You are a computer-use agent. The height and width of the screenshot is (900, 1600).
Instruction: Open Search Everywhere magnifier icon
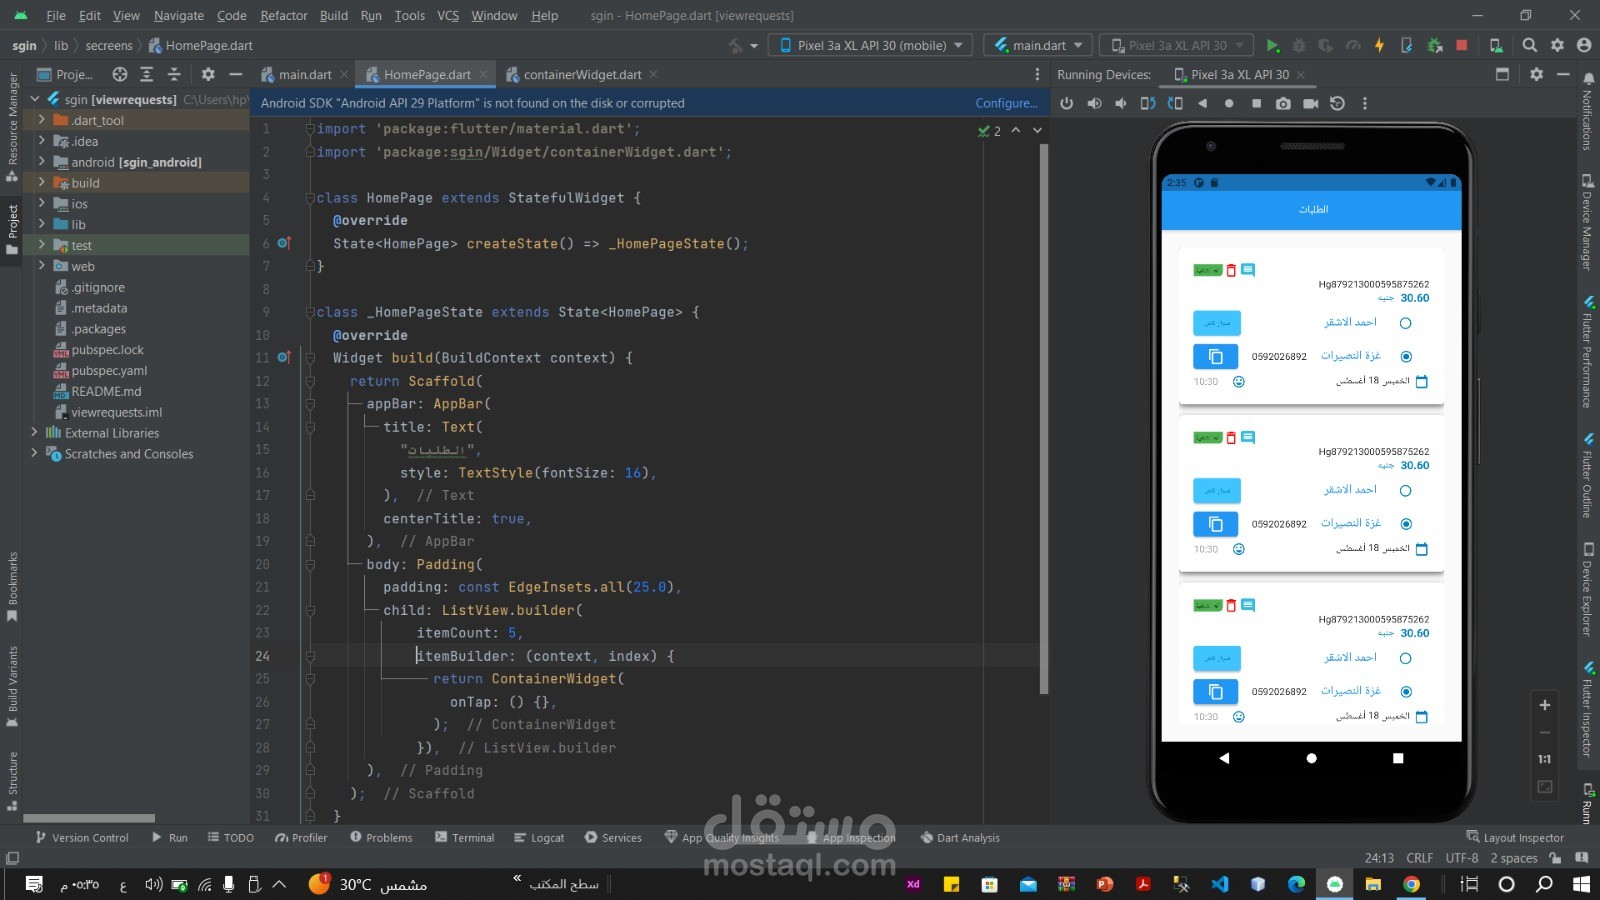click(x=1529, y=45)
